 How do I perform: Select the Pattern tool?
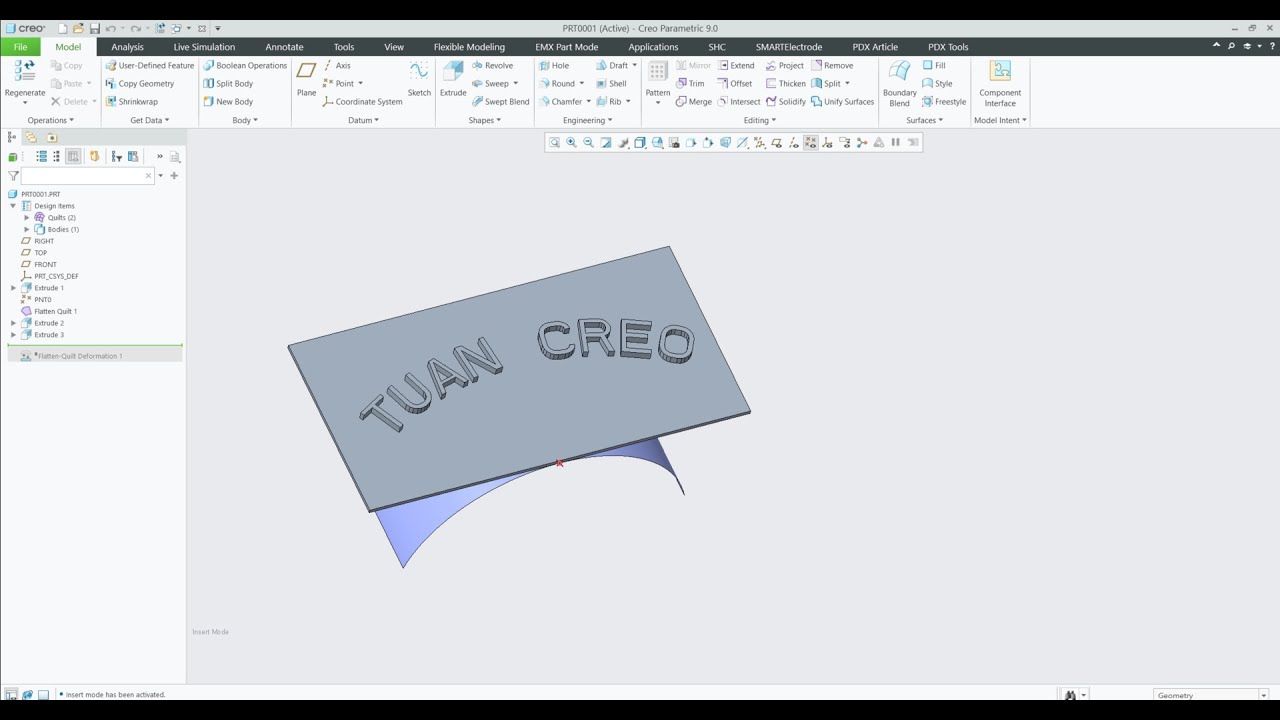(658, 83)
